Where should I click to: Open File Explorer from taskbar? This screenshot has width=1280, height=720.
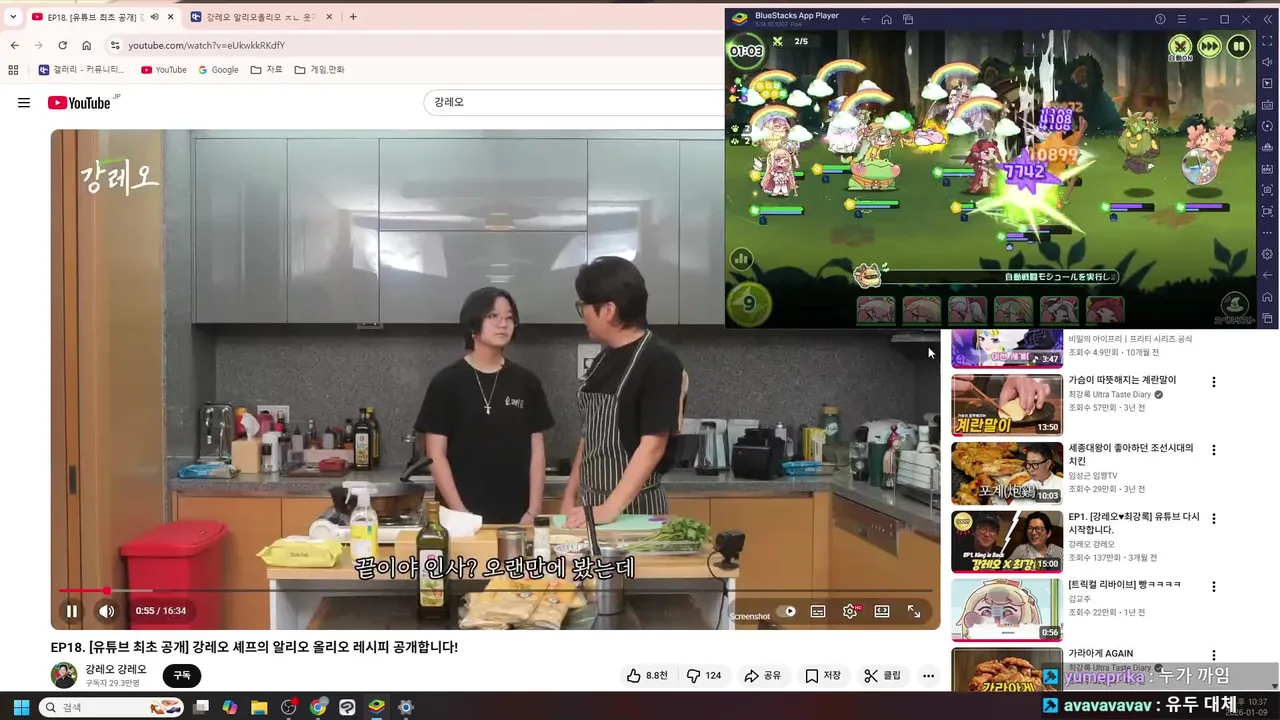259,707
